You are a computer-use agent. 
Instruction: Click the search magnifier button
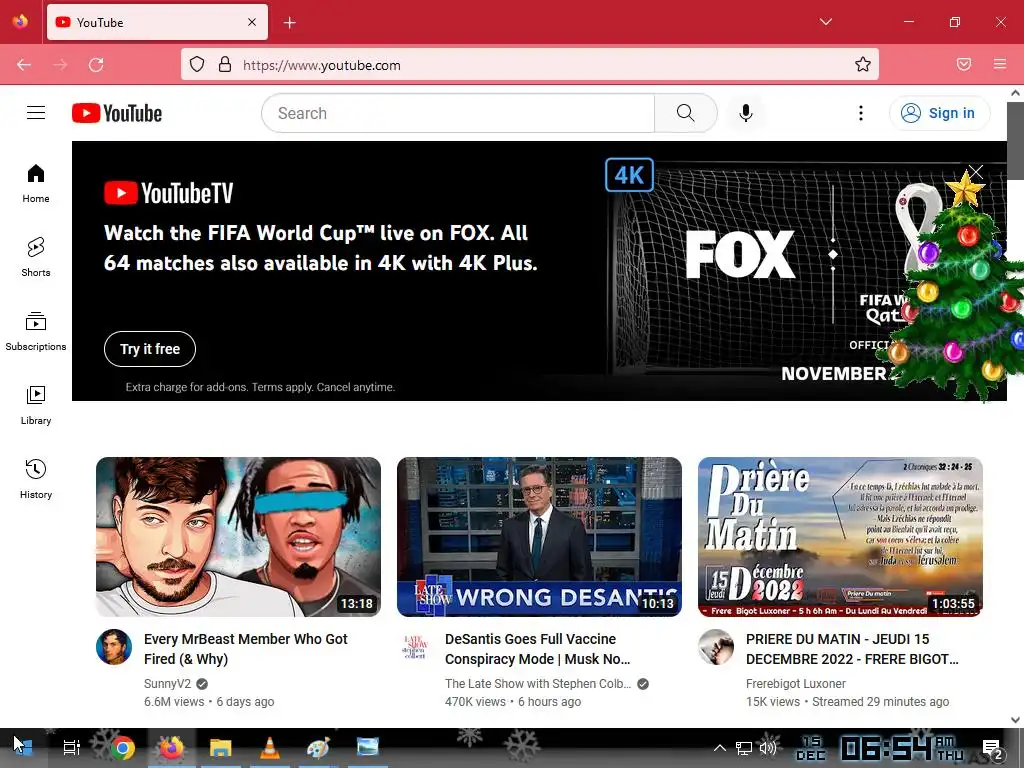(x=686, y=113)
